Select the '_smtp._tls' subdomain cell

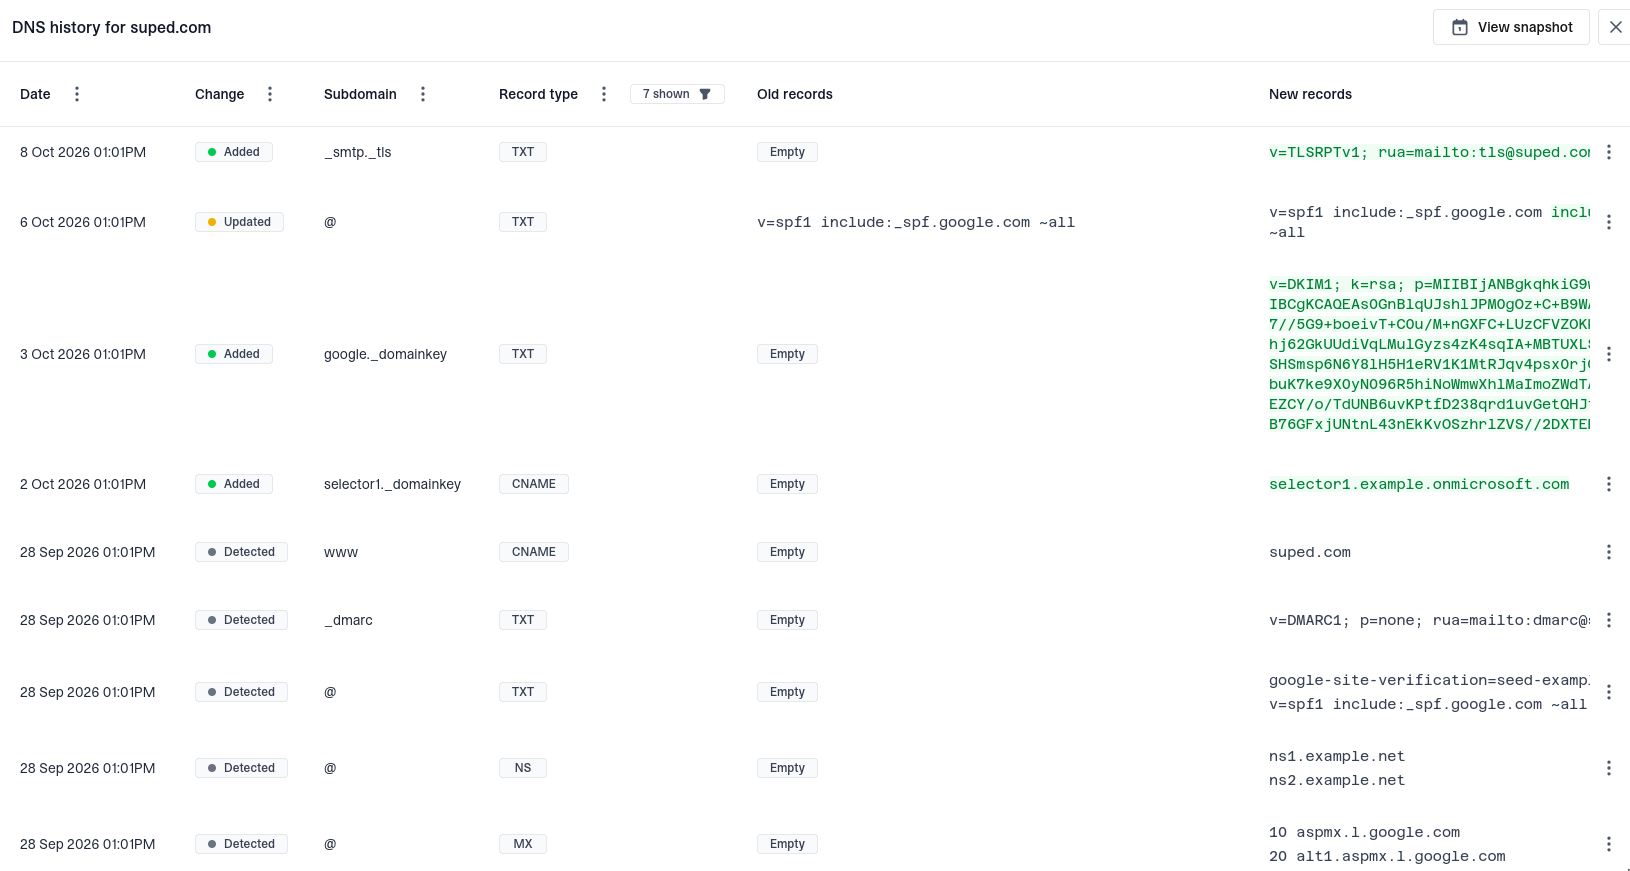[358, 152]
